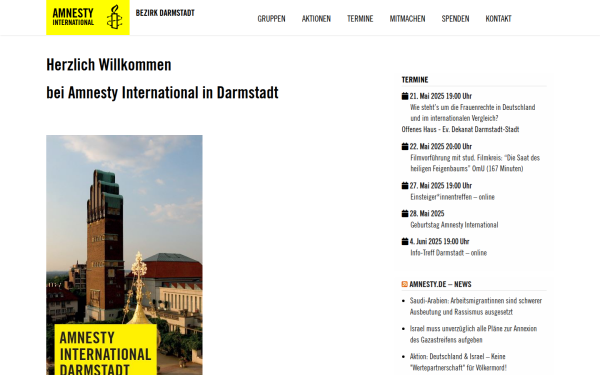Click the Bezirk Darmstadt site title
The width and height of the screenshot is (600, 375).
(165, 13)
